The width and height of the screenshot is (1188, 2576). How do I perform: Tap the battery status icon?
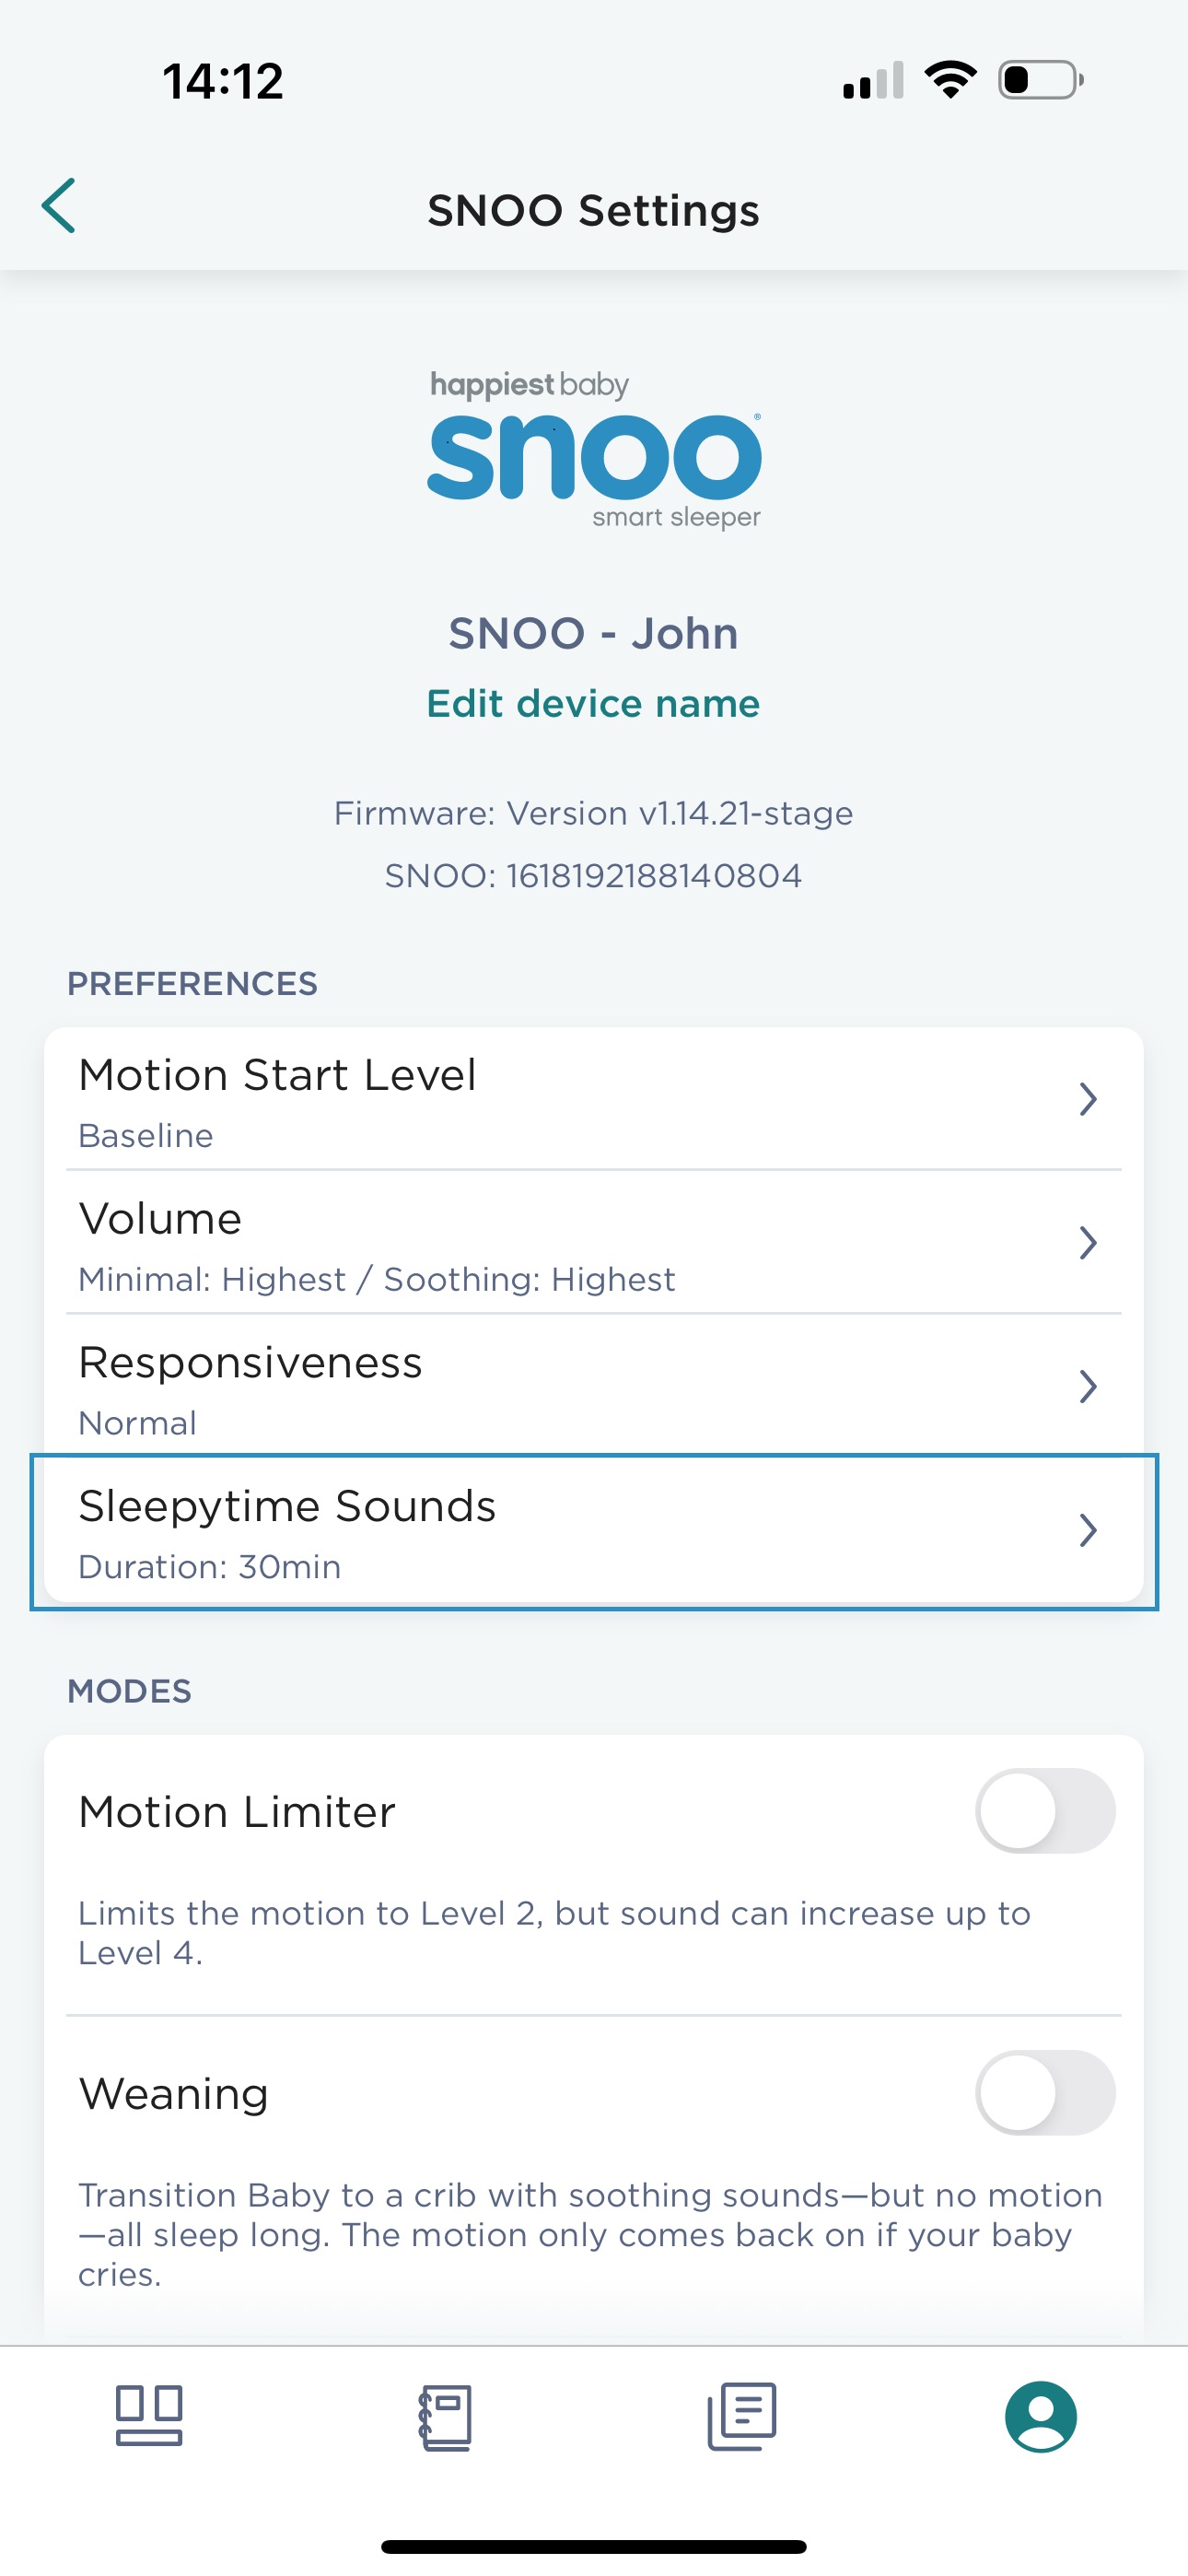(1040, 80)
